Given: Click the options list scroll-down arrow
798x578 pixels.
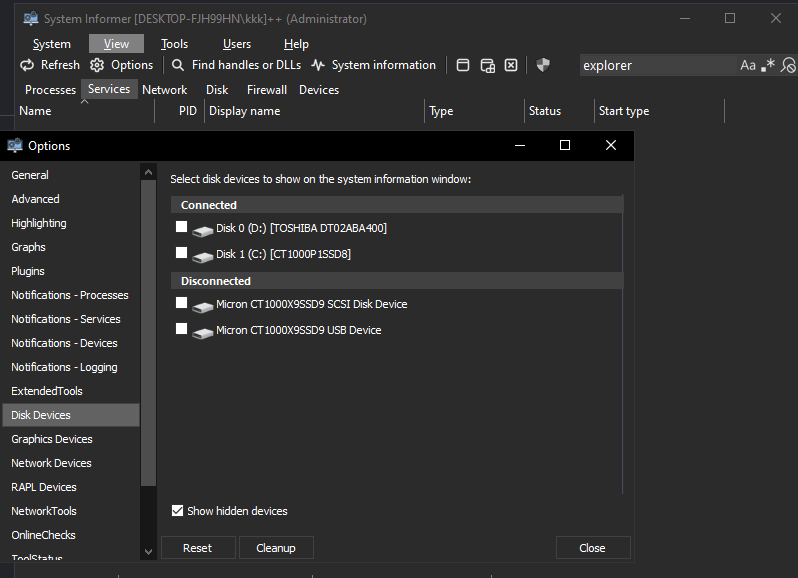Looking at the screenshot, I should pos(148,552).
